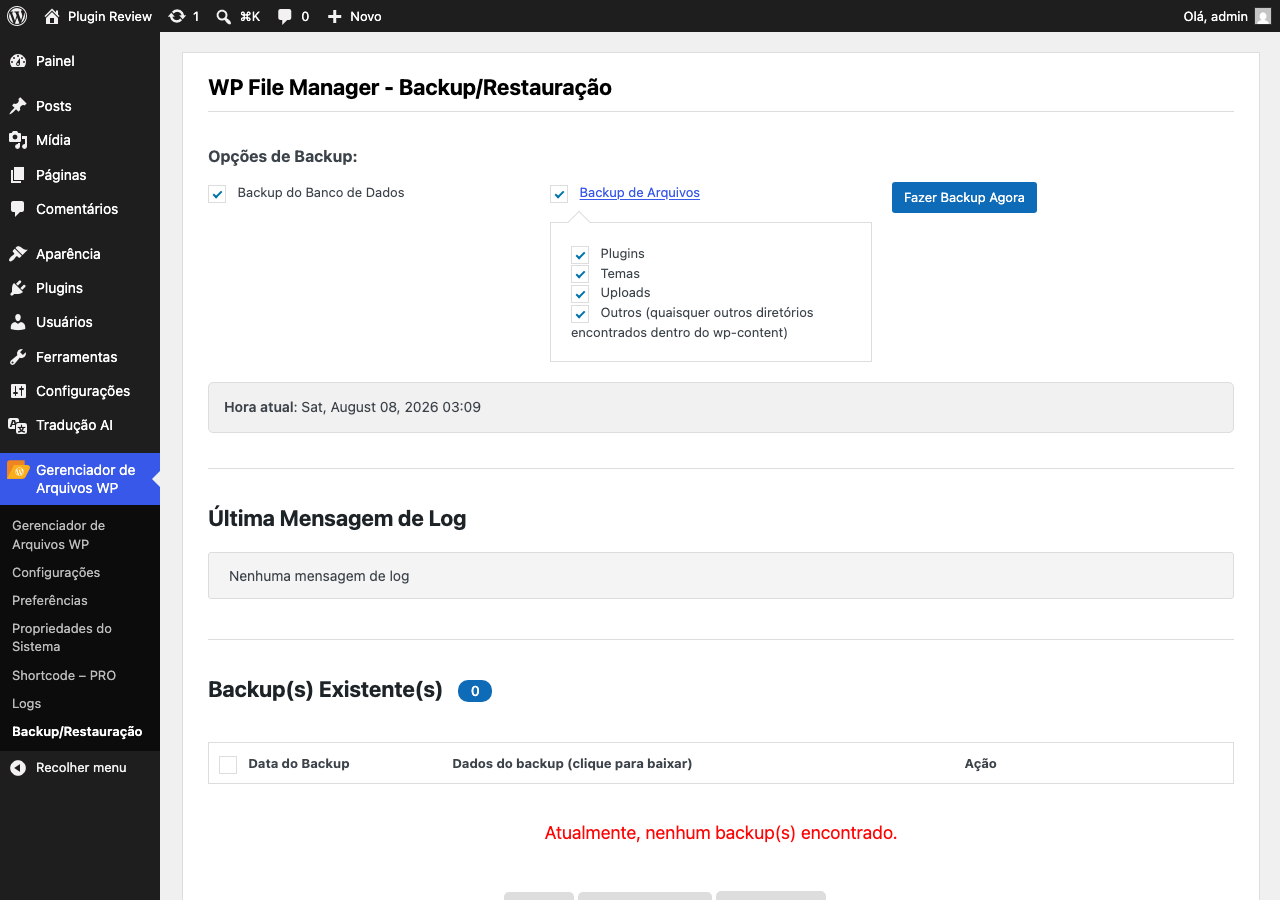
Task: Click the Plugins plug icon in the sidebar
Action: tap(18, 288)
